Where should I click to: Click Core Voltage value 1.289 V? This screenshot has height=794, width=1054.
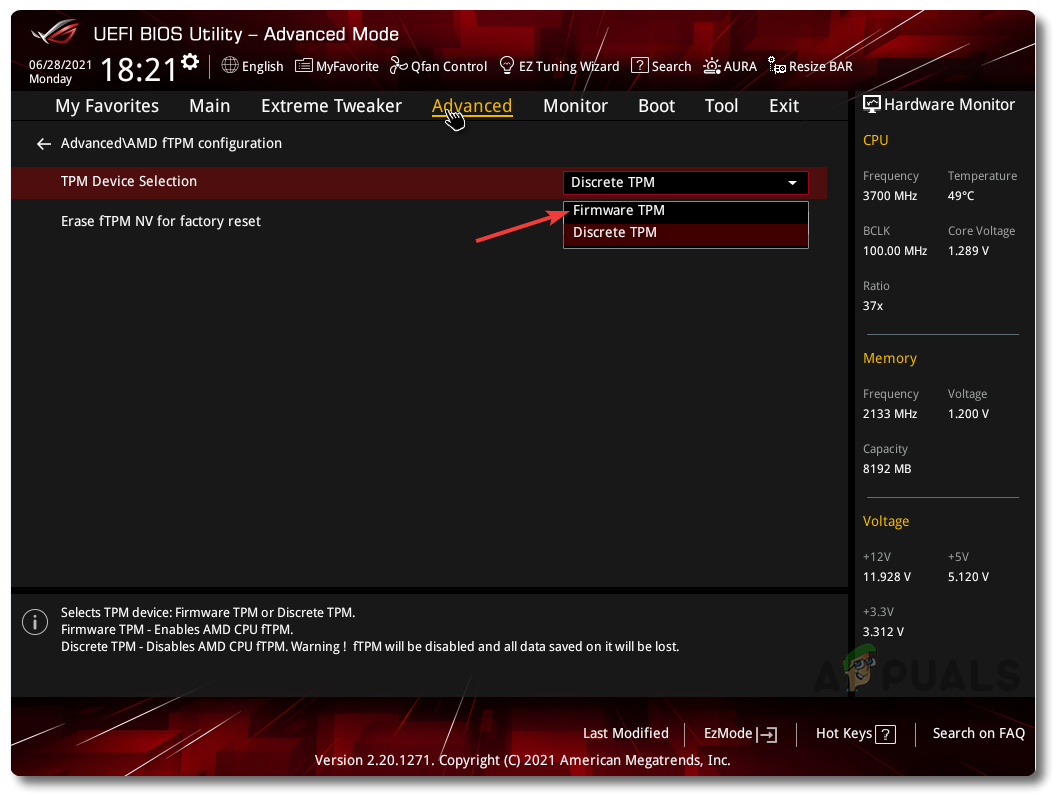[x=968, y=251]
